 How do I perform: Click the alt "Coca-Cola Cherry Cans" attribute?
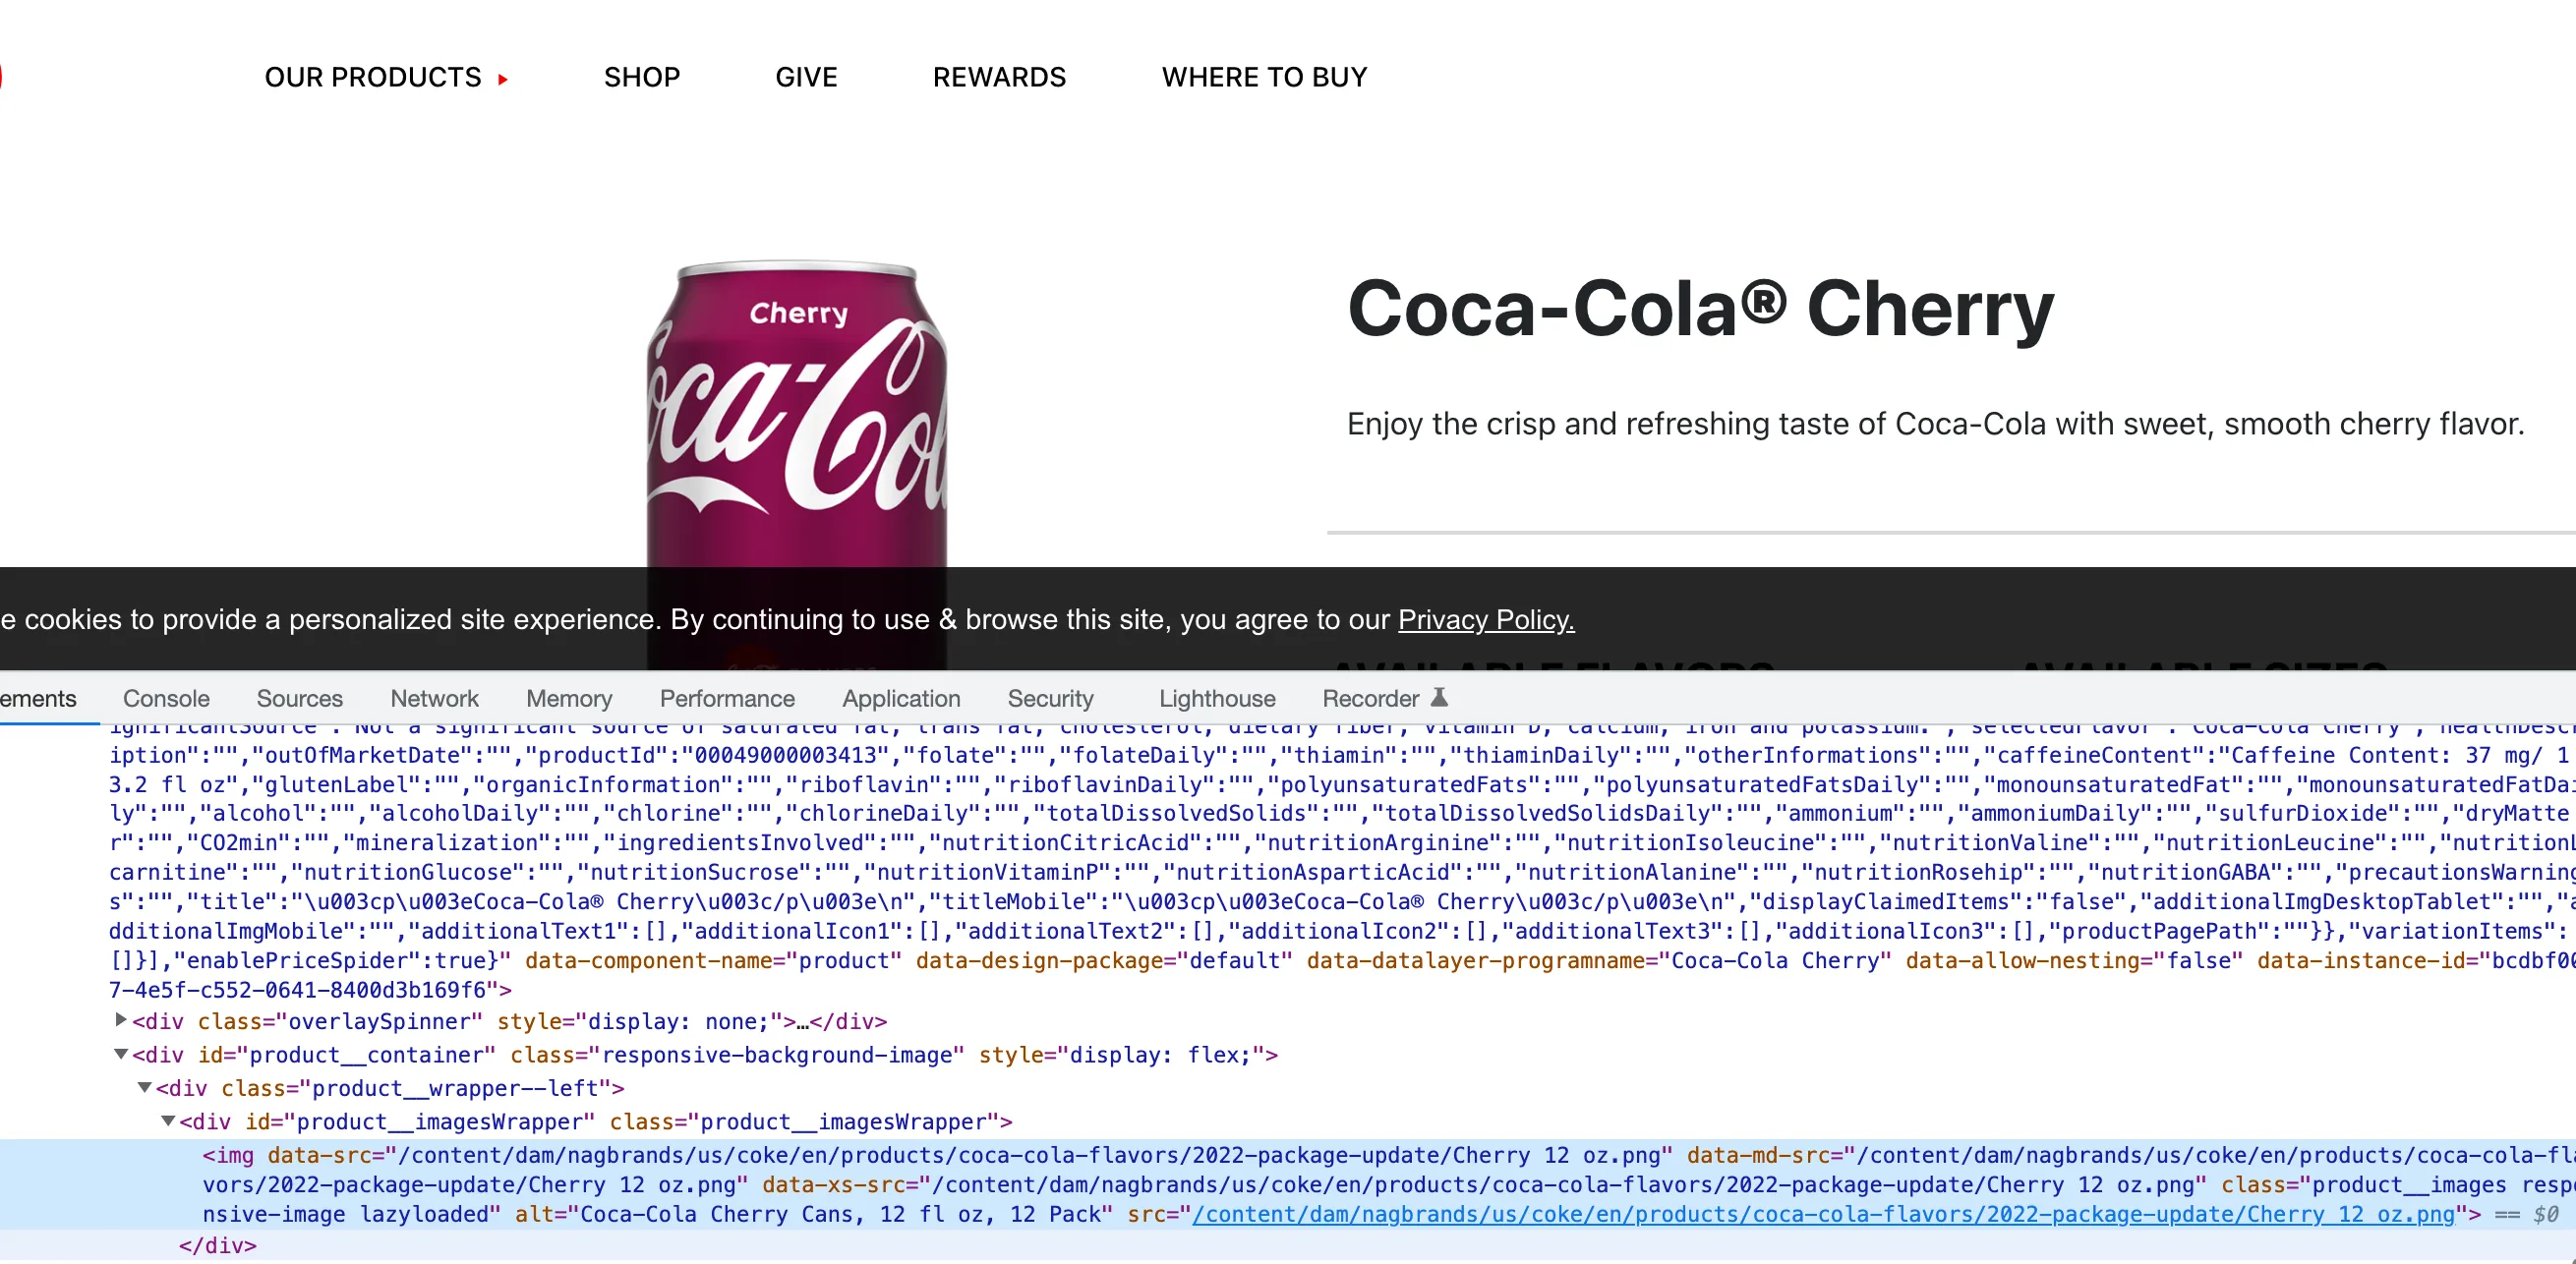coord(813,1214)
